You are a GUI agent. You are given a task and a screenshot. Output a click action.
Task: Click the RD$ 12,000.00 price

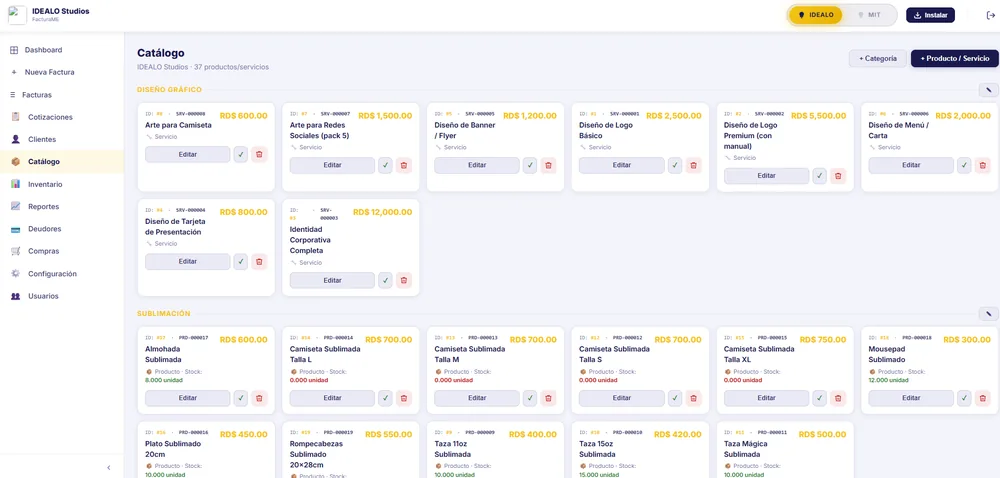pos(383,212)
